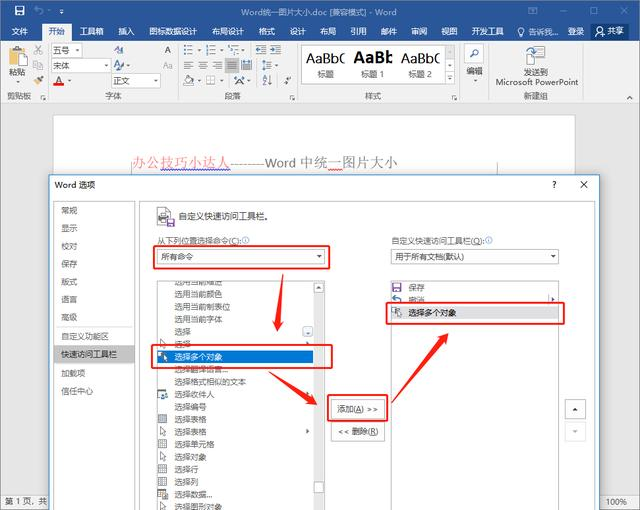Click the Decrease Indent icon
This screenshot has height=510, width=640.
pyautogui.click(x=261, y=50)
